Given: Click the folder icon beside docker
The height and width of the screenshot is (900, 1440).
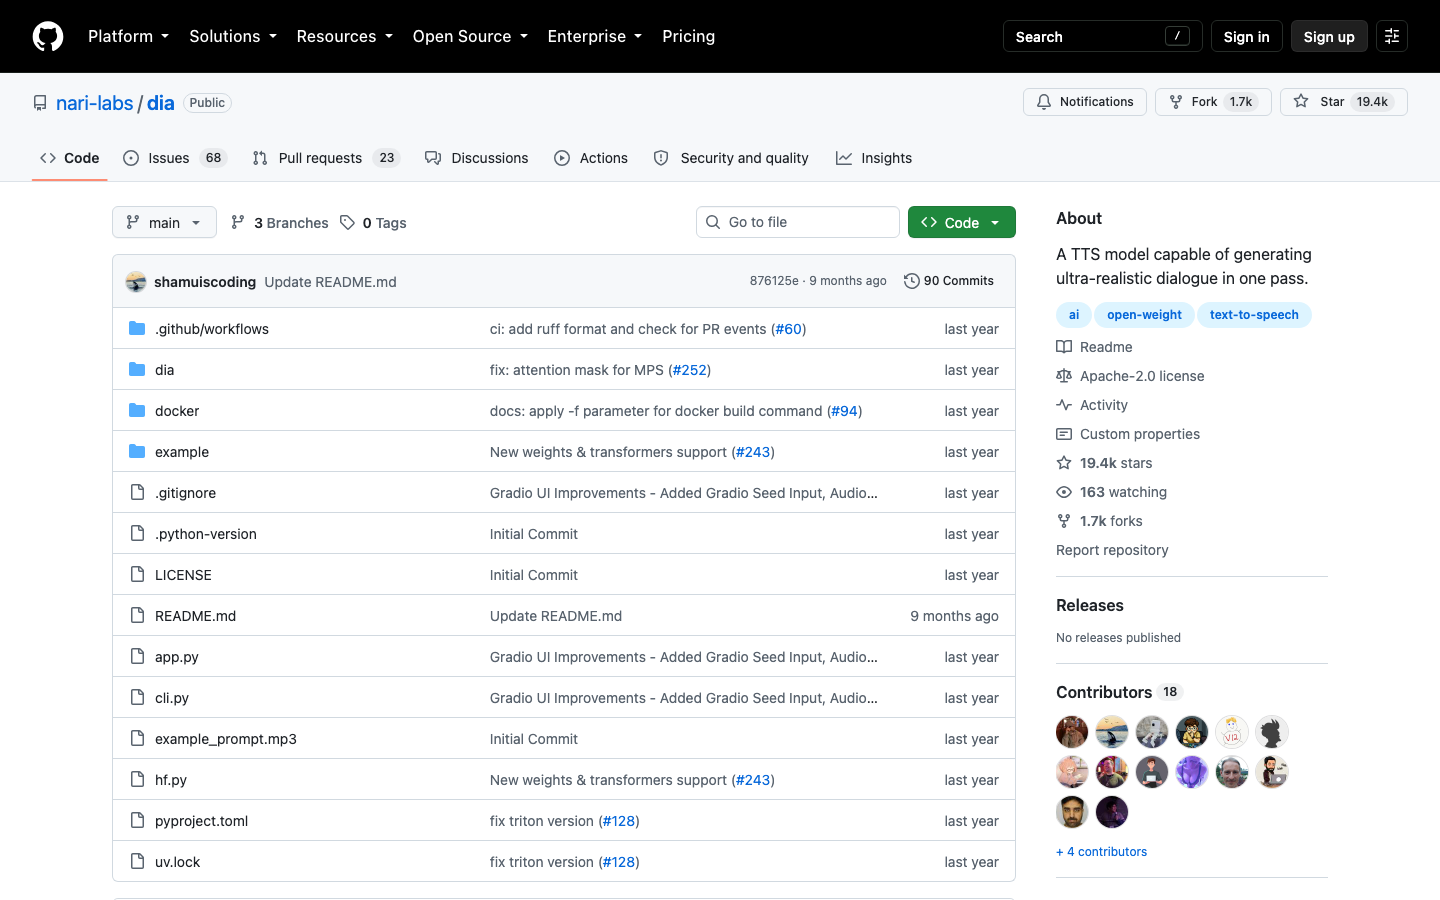Looking at the screenshot, I should click(x=137, y=411).
